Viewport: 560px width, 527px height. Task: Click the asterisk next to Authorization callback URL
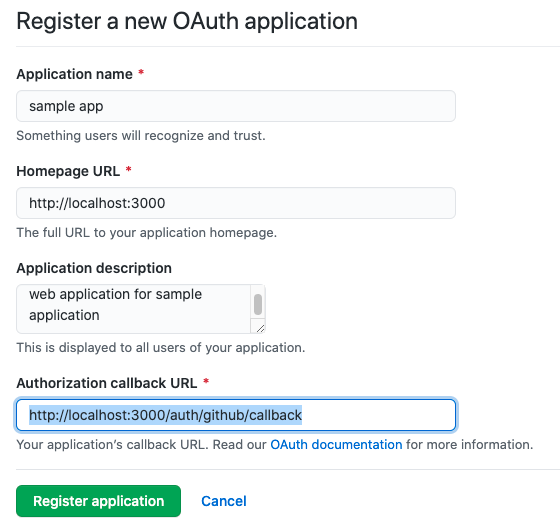(x=206, y=382)
